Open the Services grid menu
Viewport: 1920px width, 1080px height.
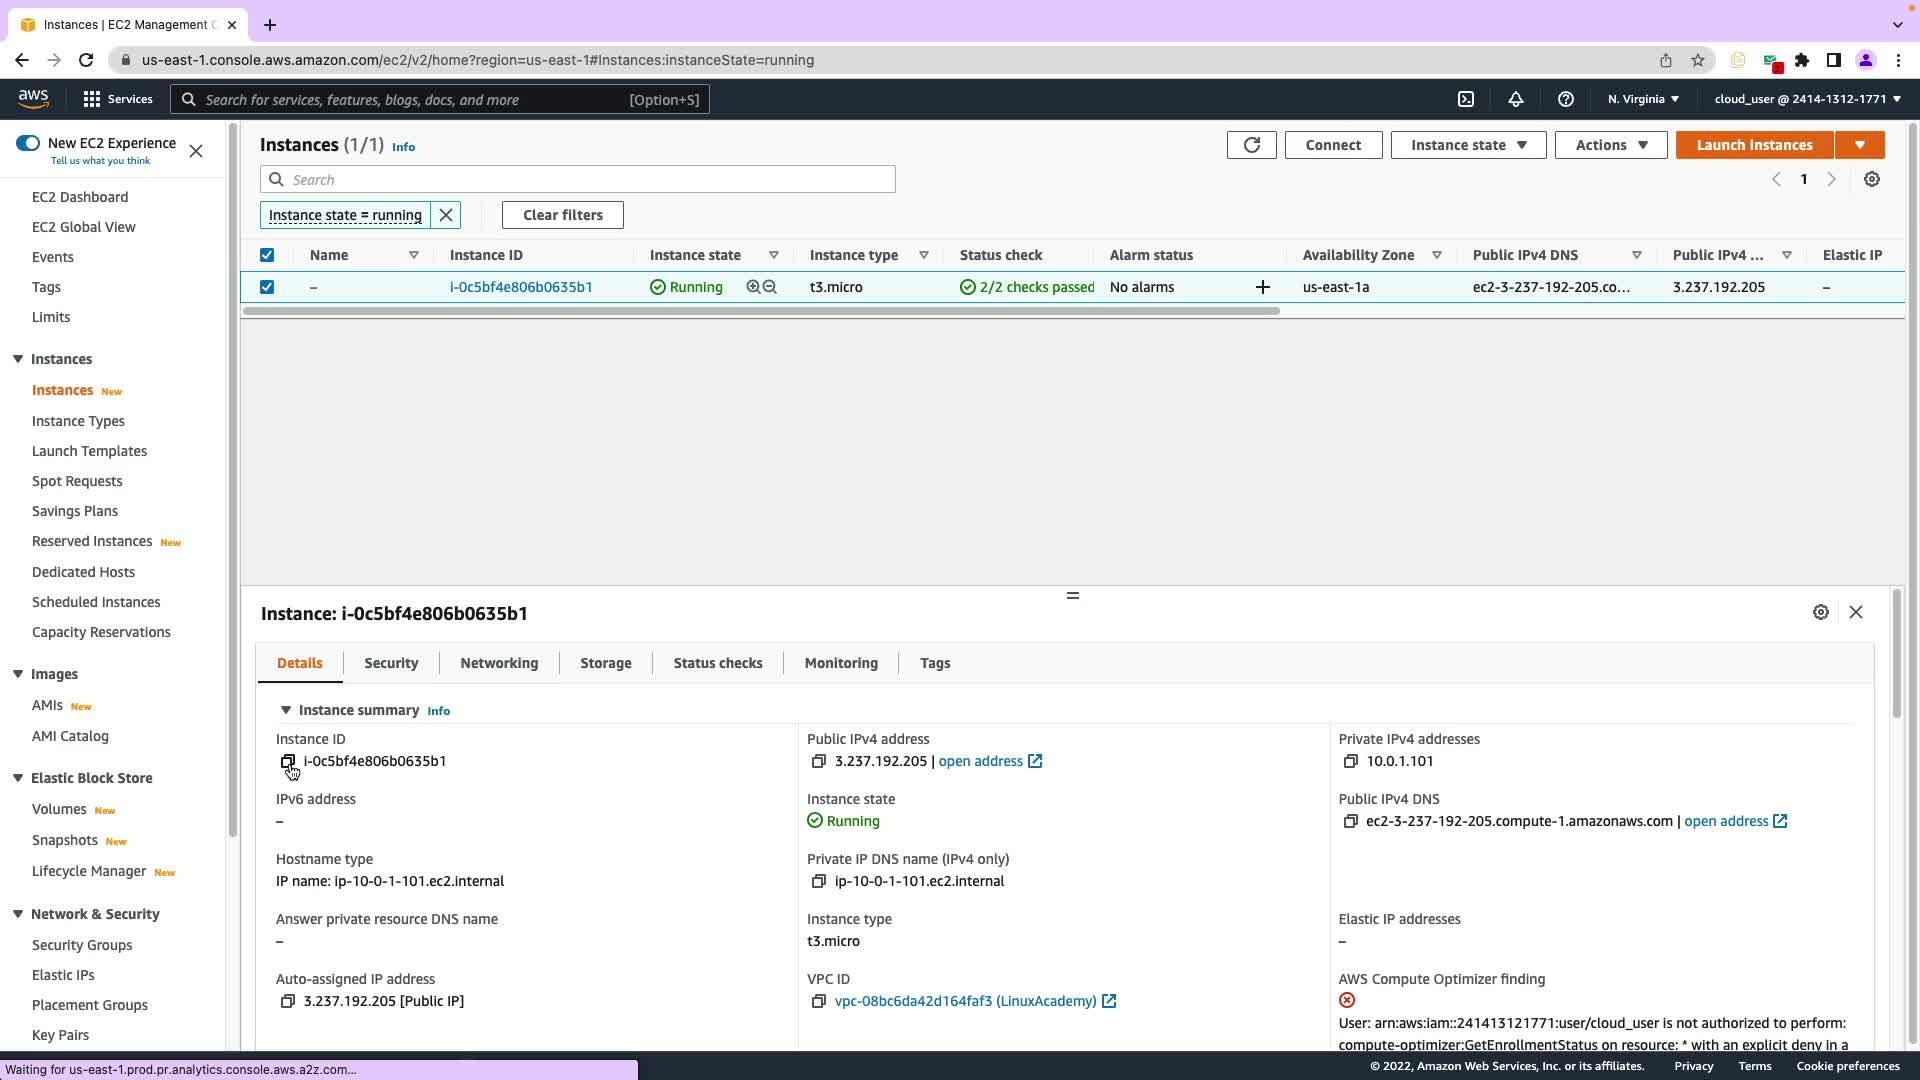(x=117, y=99)
